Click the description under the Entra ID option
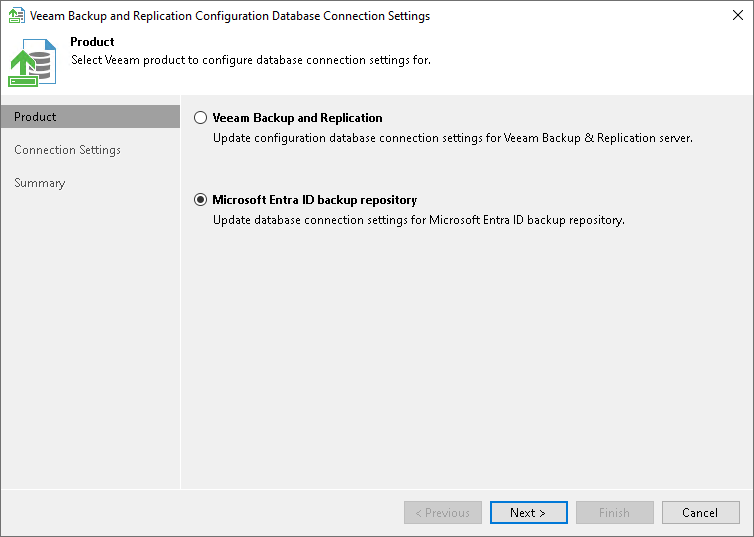Viewport: 754px width, 537px height. [x=418, y=220]
